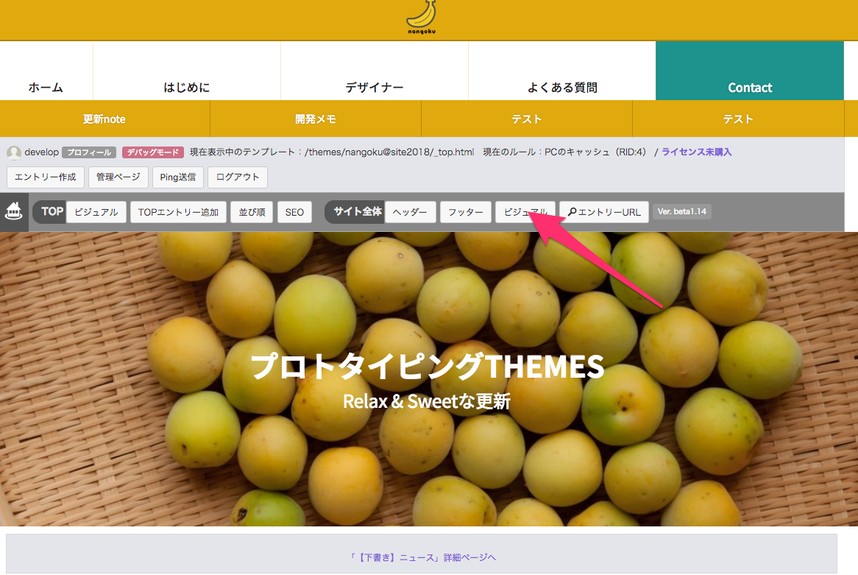Open the 下書きニュース detail page link
The height and width of the screenshot is (575, 858).
pyautogui.click(x=422, y=557)
